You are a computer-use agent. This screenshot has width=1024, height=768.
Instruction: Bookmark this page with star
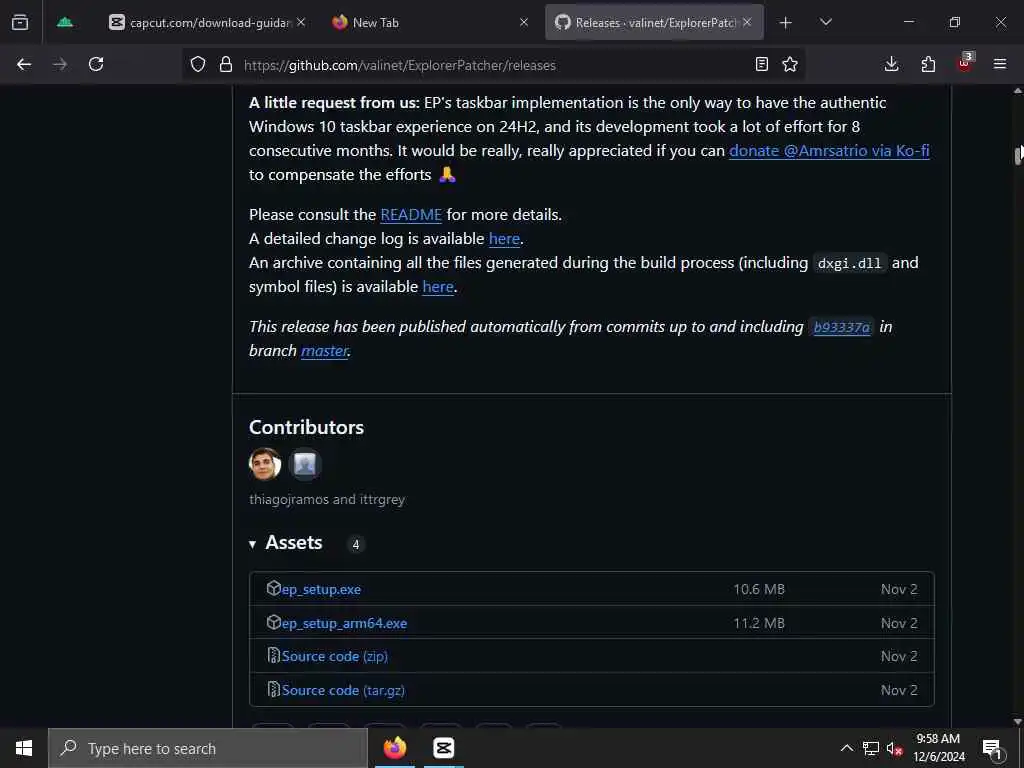pos(790,64)
